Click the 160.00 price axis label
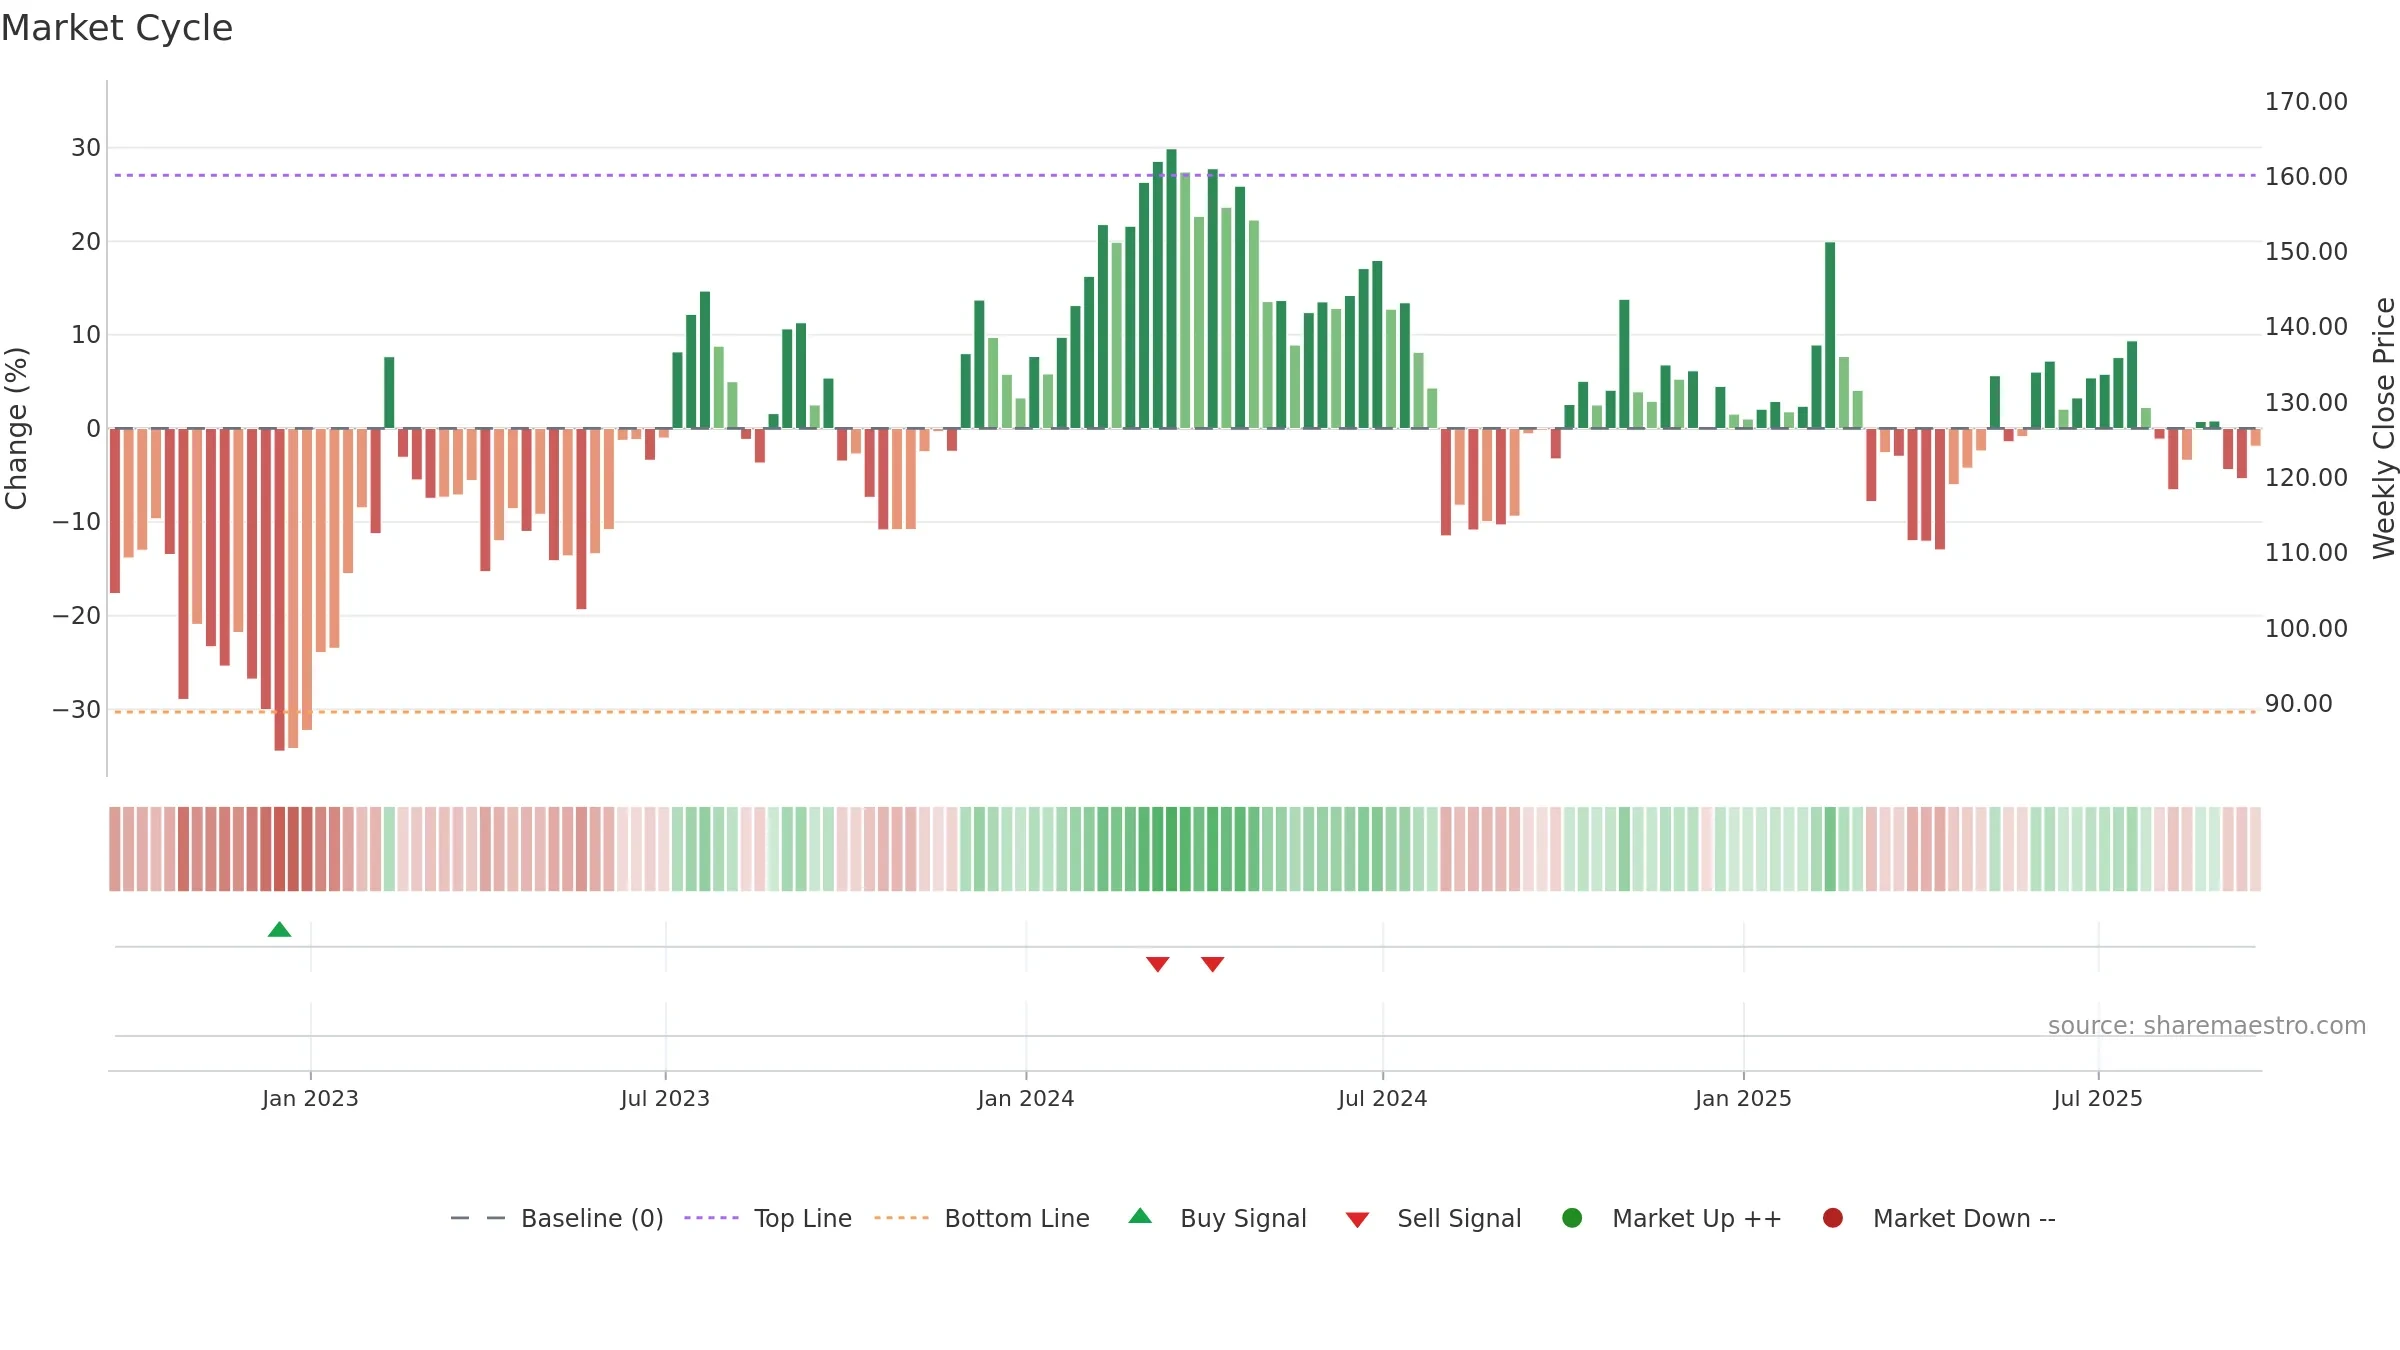Viewport: 2400px width, 1350px height. pos(2306,177)
